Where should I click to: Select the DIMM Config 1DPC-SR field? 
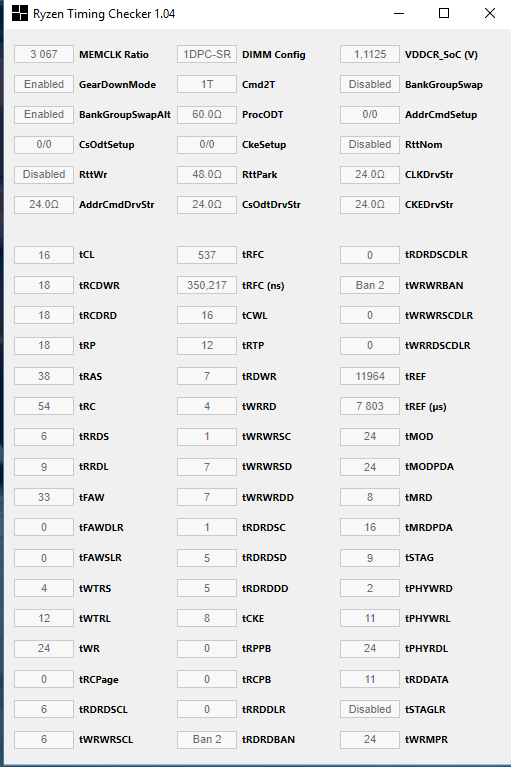coord(207,54)
